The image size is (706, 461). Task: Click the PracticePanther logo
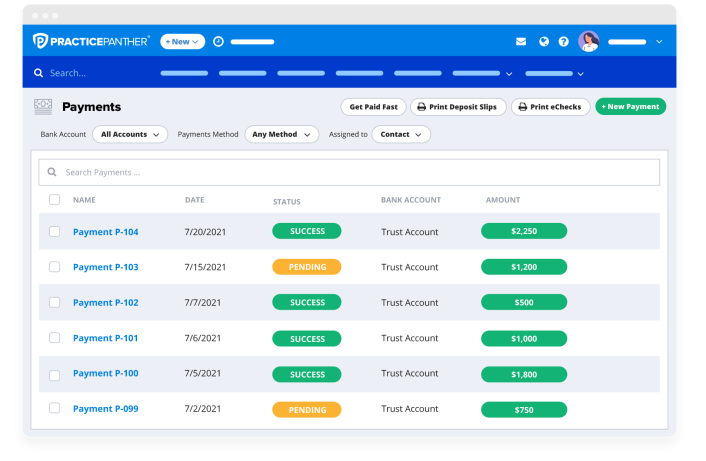pyautogui.click(x=91, y=41)
